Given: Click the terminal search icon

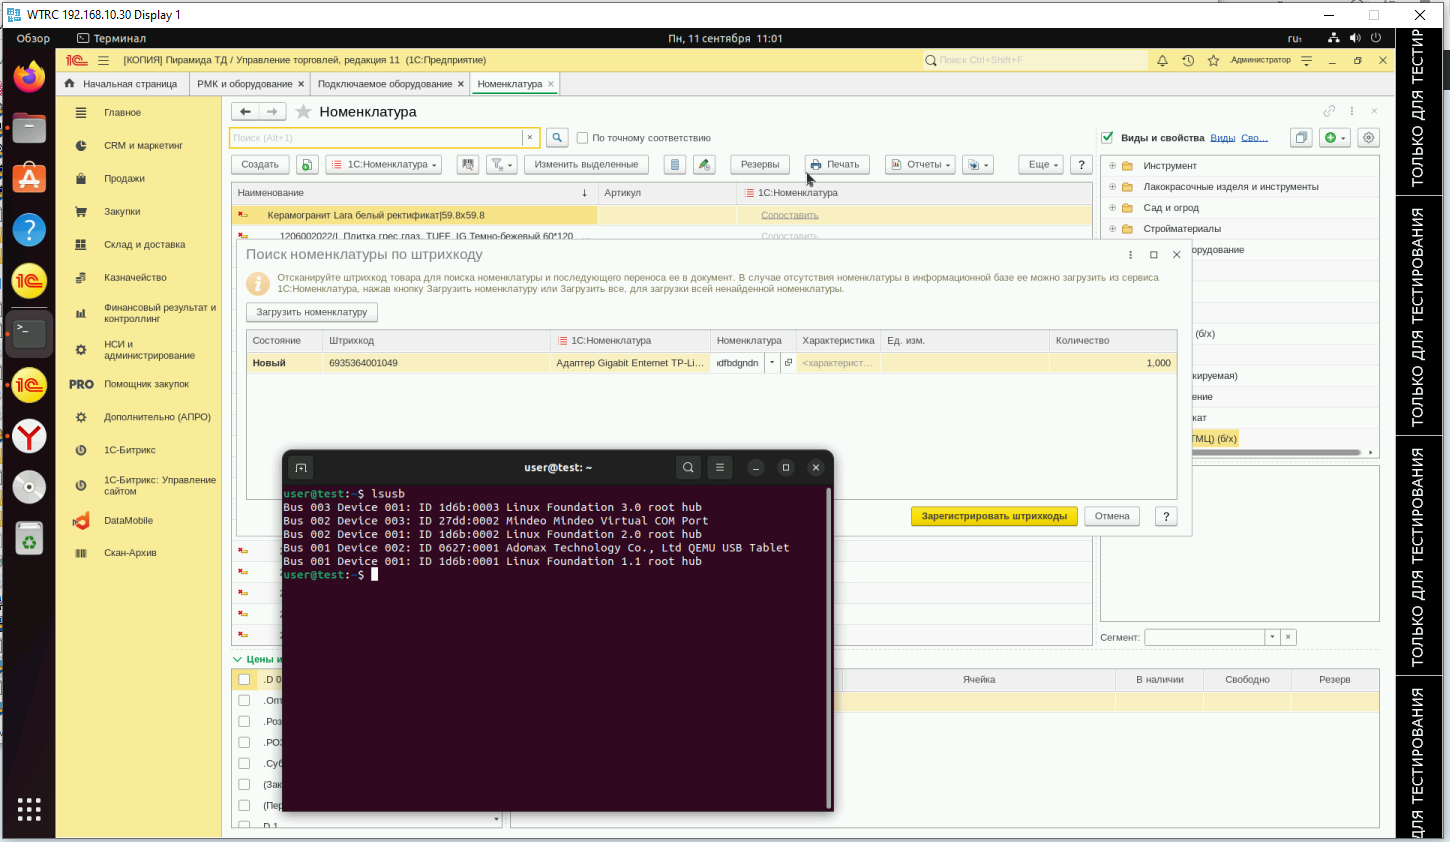Looking at the screenshot, I should (x=688, y=467).
